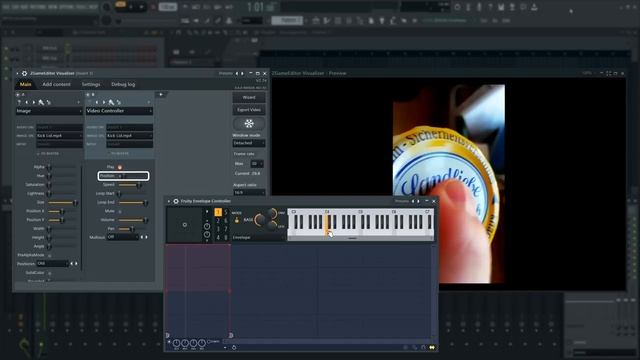Image resolution: width=640 pixels, height=360 pixels.
Task: Click the Loop End slider
Action: point(133,202)
